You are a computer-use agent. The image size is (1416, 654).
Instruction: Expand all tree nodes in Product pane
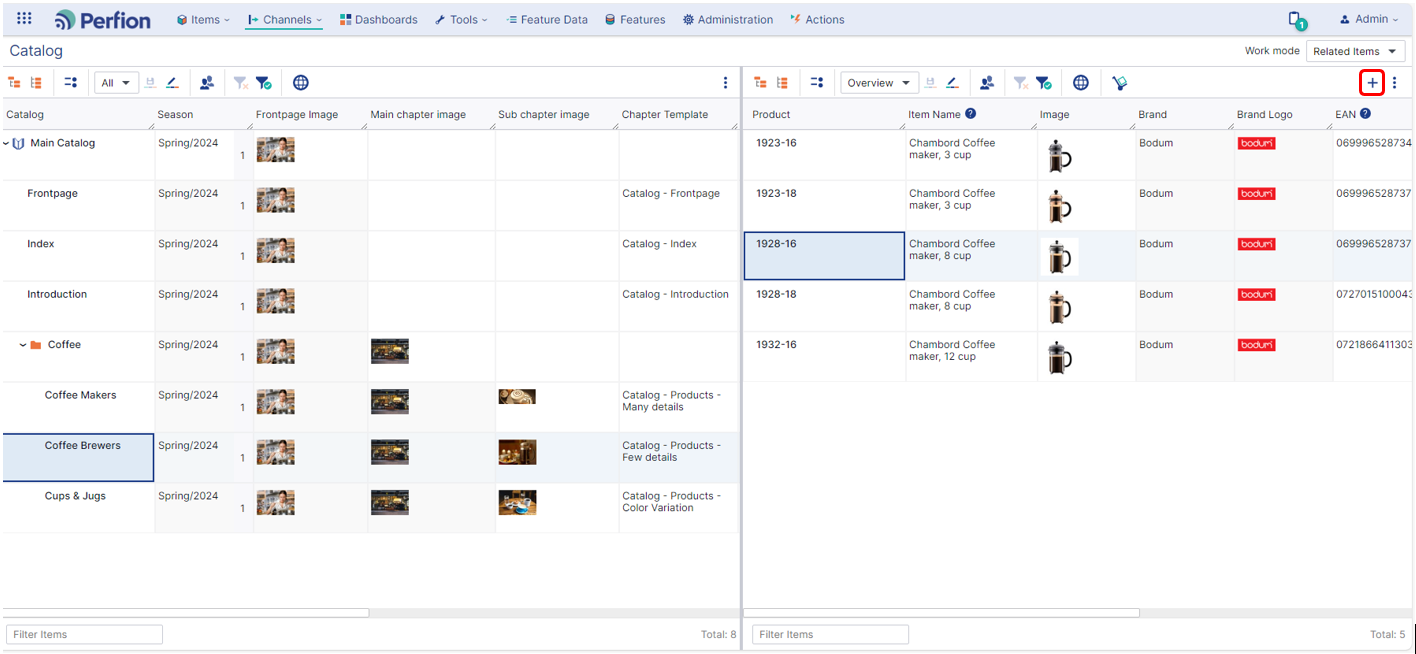click(x=782, y=83)
